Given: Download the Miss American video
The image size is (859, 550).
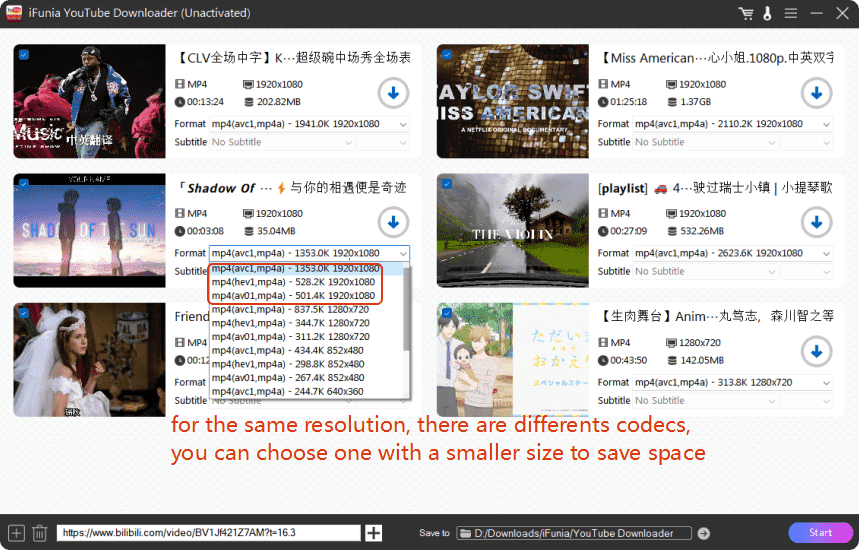Looking at the screenshot, I should pyautogui.click(x=816, y=94).
